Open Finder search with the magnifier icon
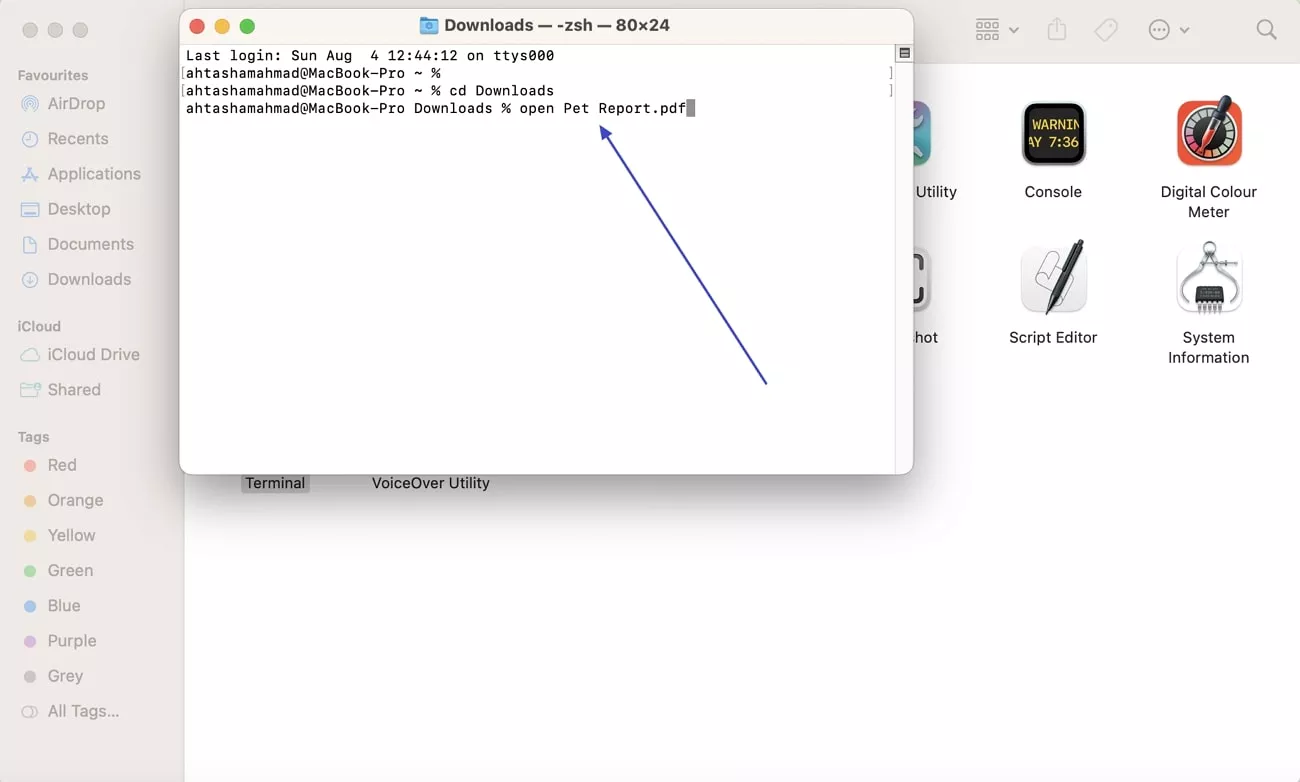1300x782 pixels. coord(1266,30)
